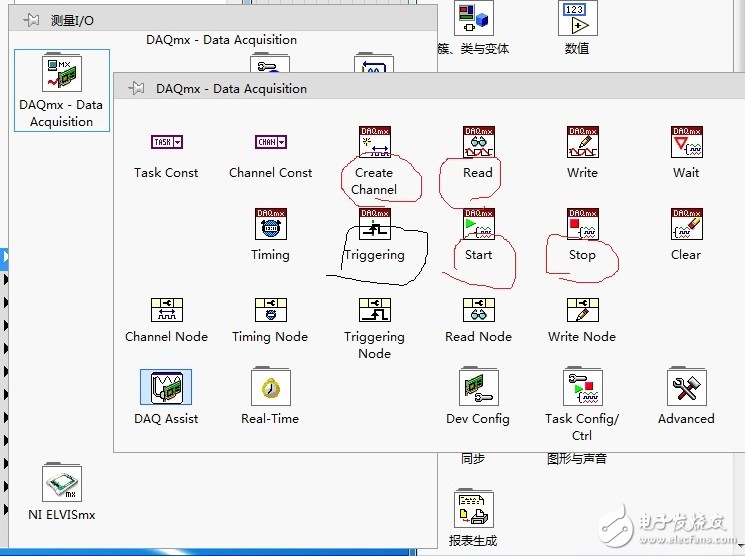Pick the DAQmx Read VI

click(478, 142)
